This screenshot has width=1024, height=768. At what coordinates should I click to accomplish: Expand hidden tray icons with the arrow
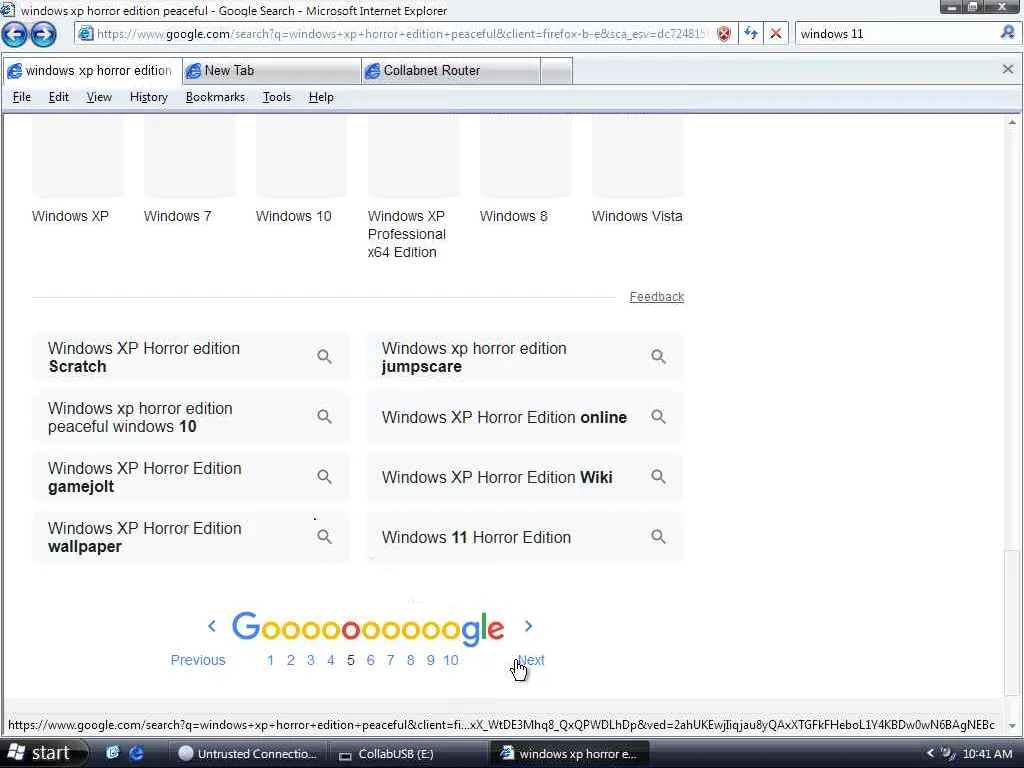click(x=930, y=753)
